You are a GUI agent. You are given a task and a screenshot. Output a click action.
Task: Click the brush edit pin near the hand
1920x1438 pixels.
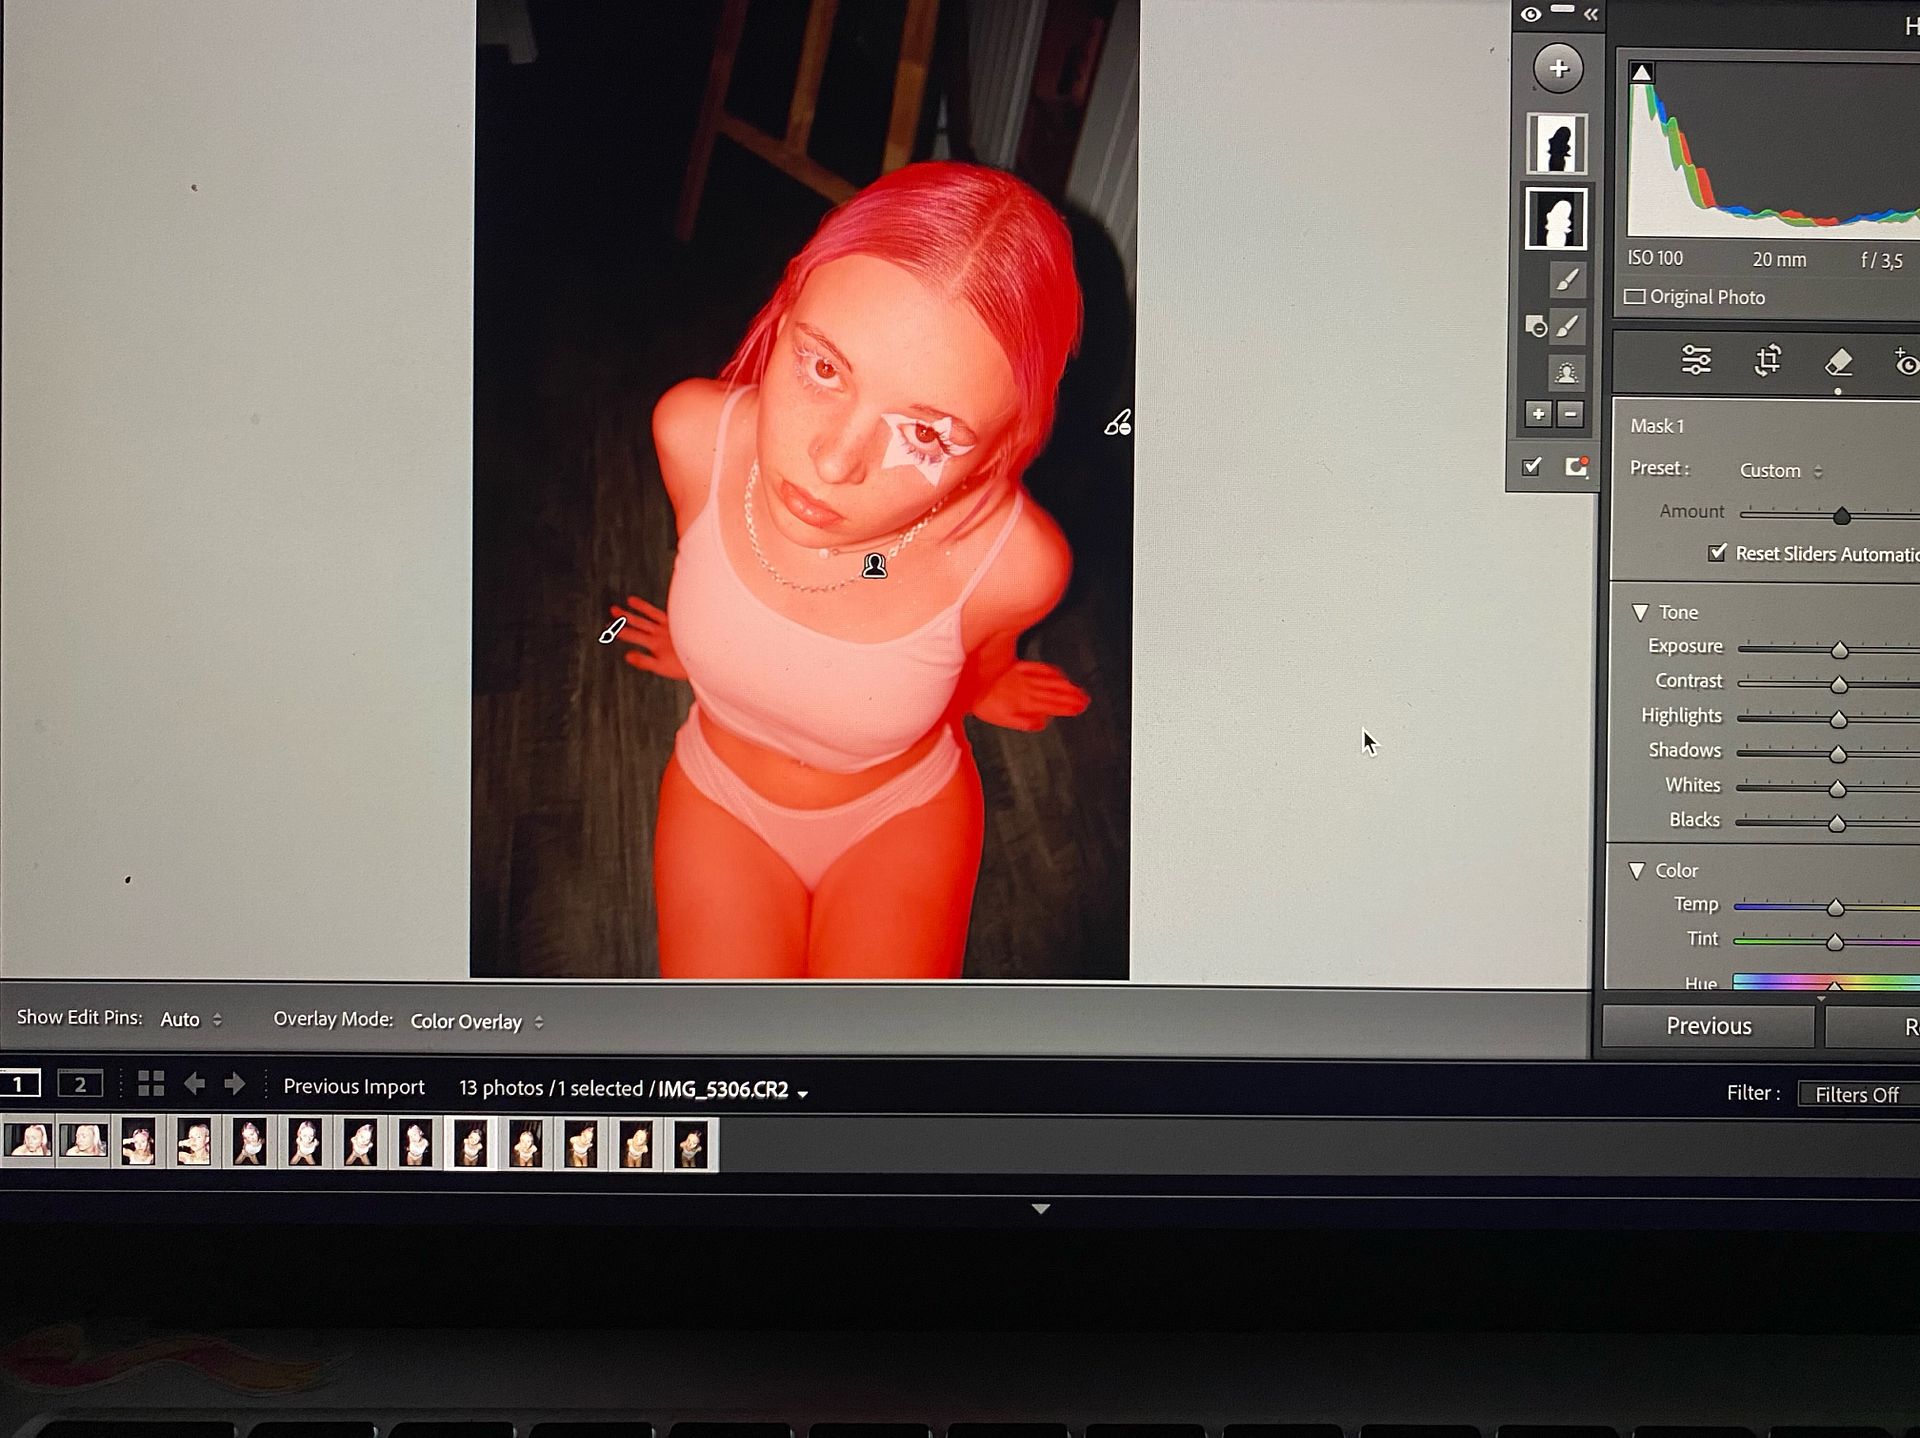point(612,630)
